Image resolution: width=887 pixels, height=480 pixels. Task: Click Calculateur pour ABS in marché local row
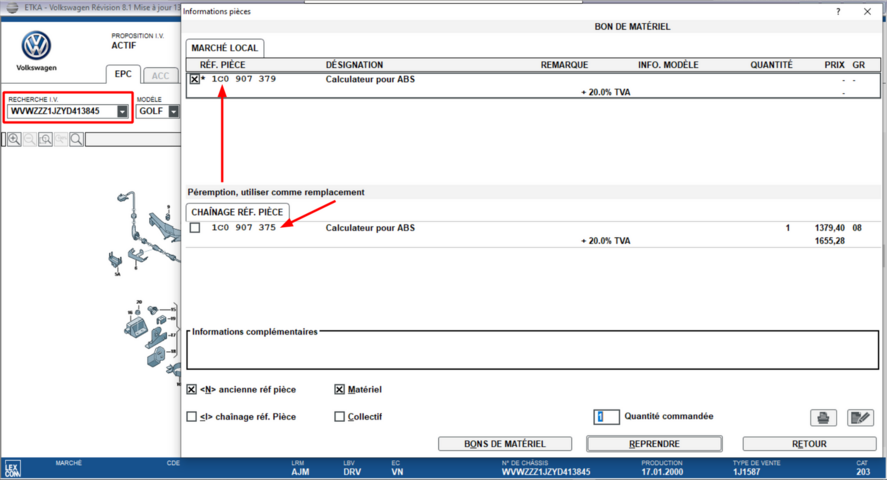coord(370,79)
